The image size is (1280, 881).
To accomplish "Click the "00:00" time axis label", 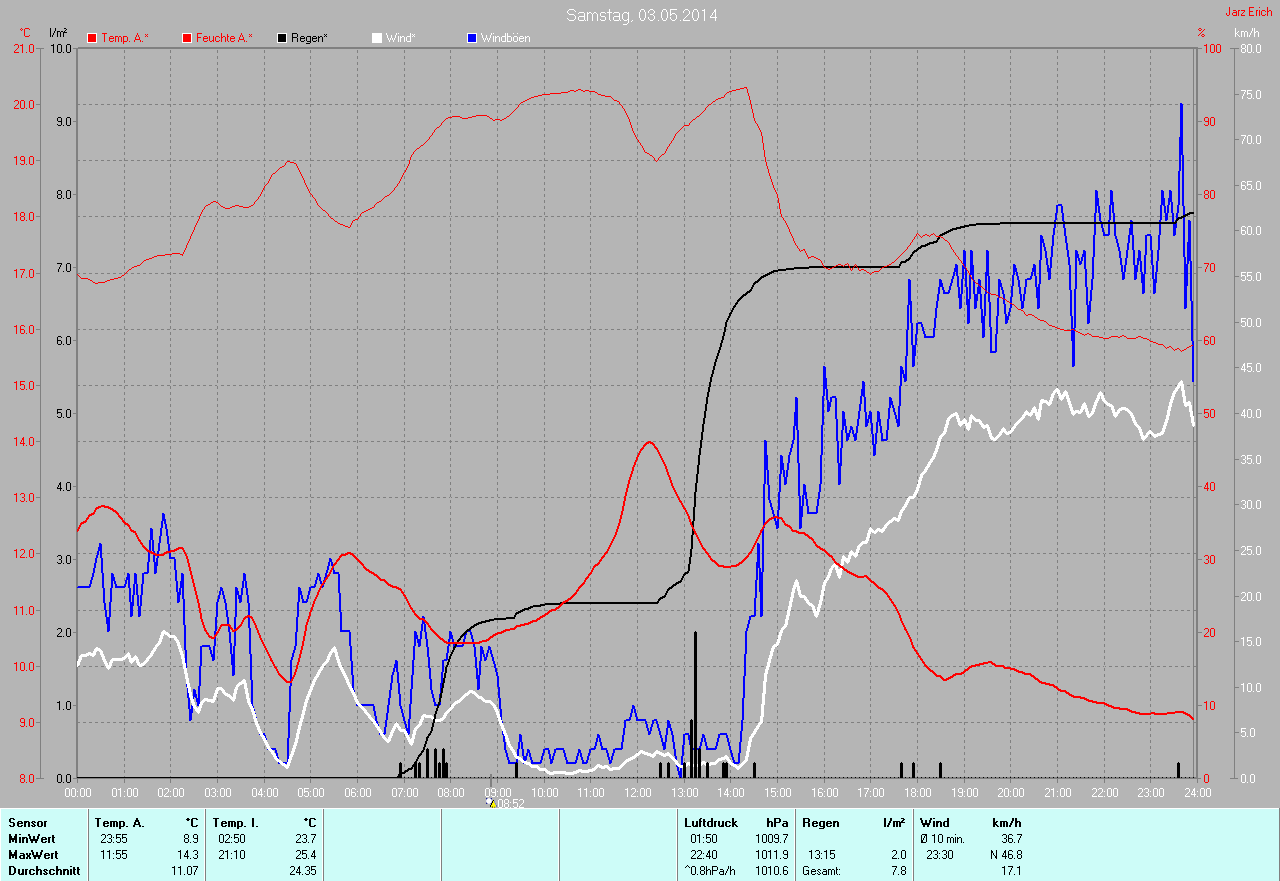I will pyautogui.click(x=78, y=792).
